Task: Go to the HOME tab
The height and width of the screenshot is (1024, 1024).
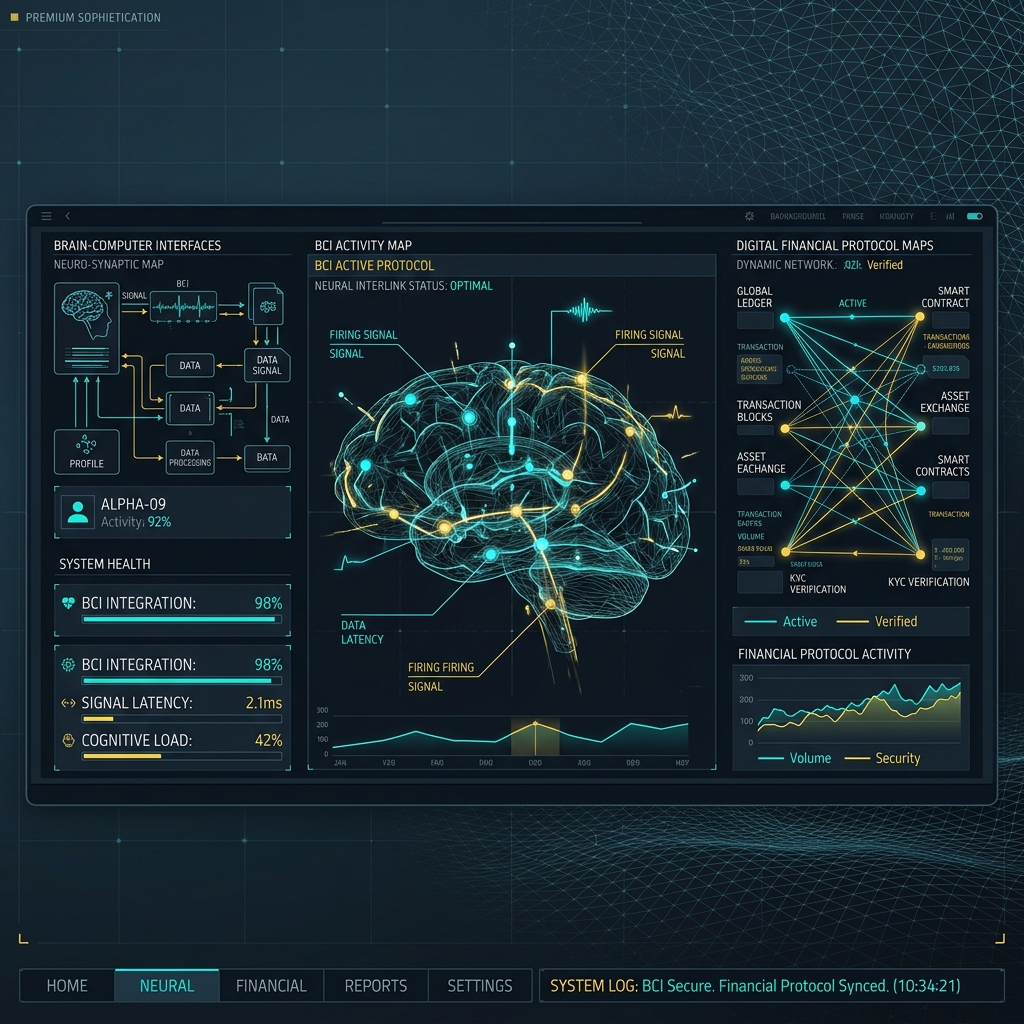Action: tap(67, 985)
